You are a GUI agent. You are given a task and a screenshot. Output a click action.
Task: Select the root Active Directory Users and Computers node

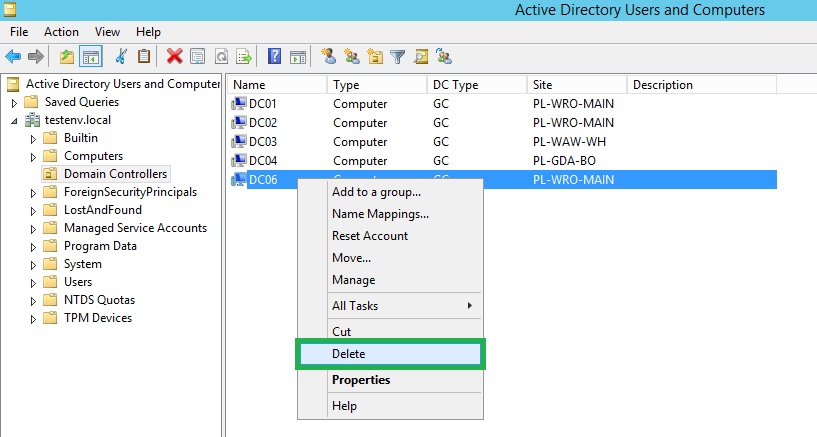pos(122,84)
